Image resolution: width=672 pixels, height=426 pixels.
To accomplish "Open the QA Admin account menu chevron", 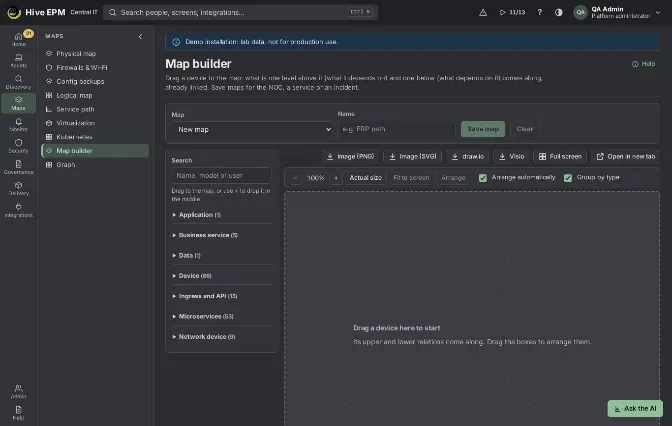I will (658, 13).
